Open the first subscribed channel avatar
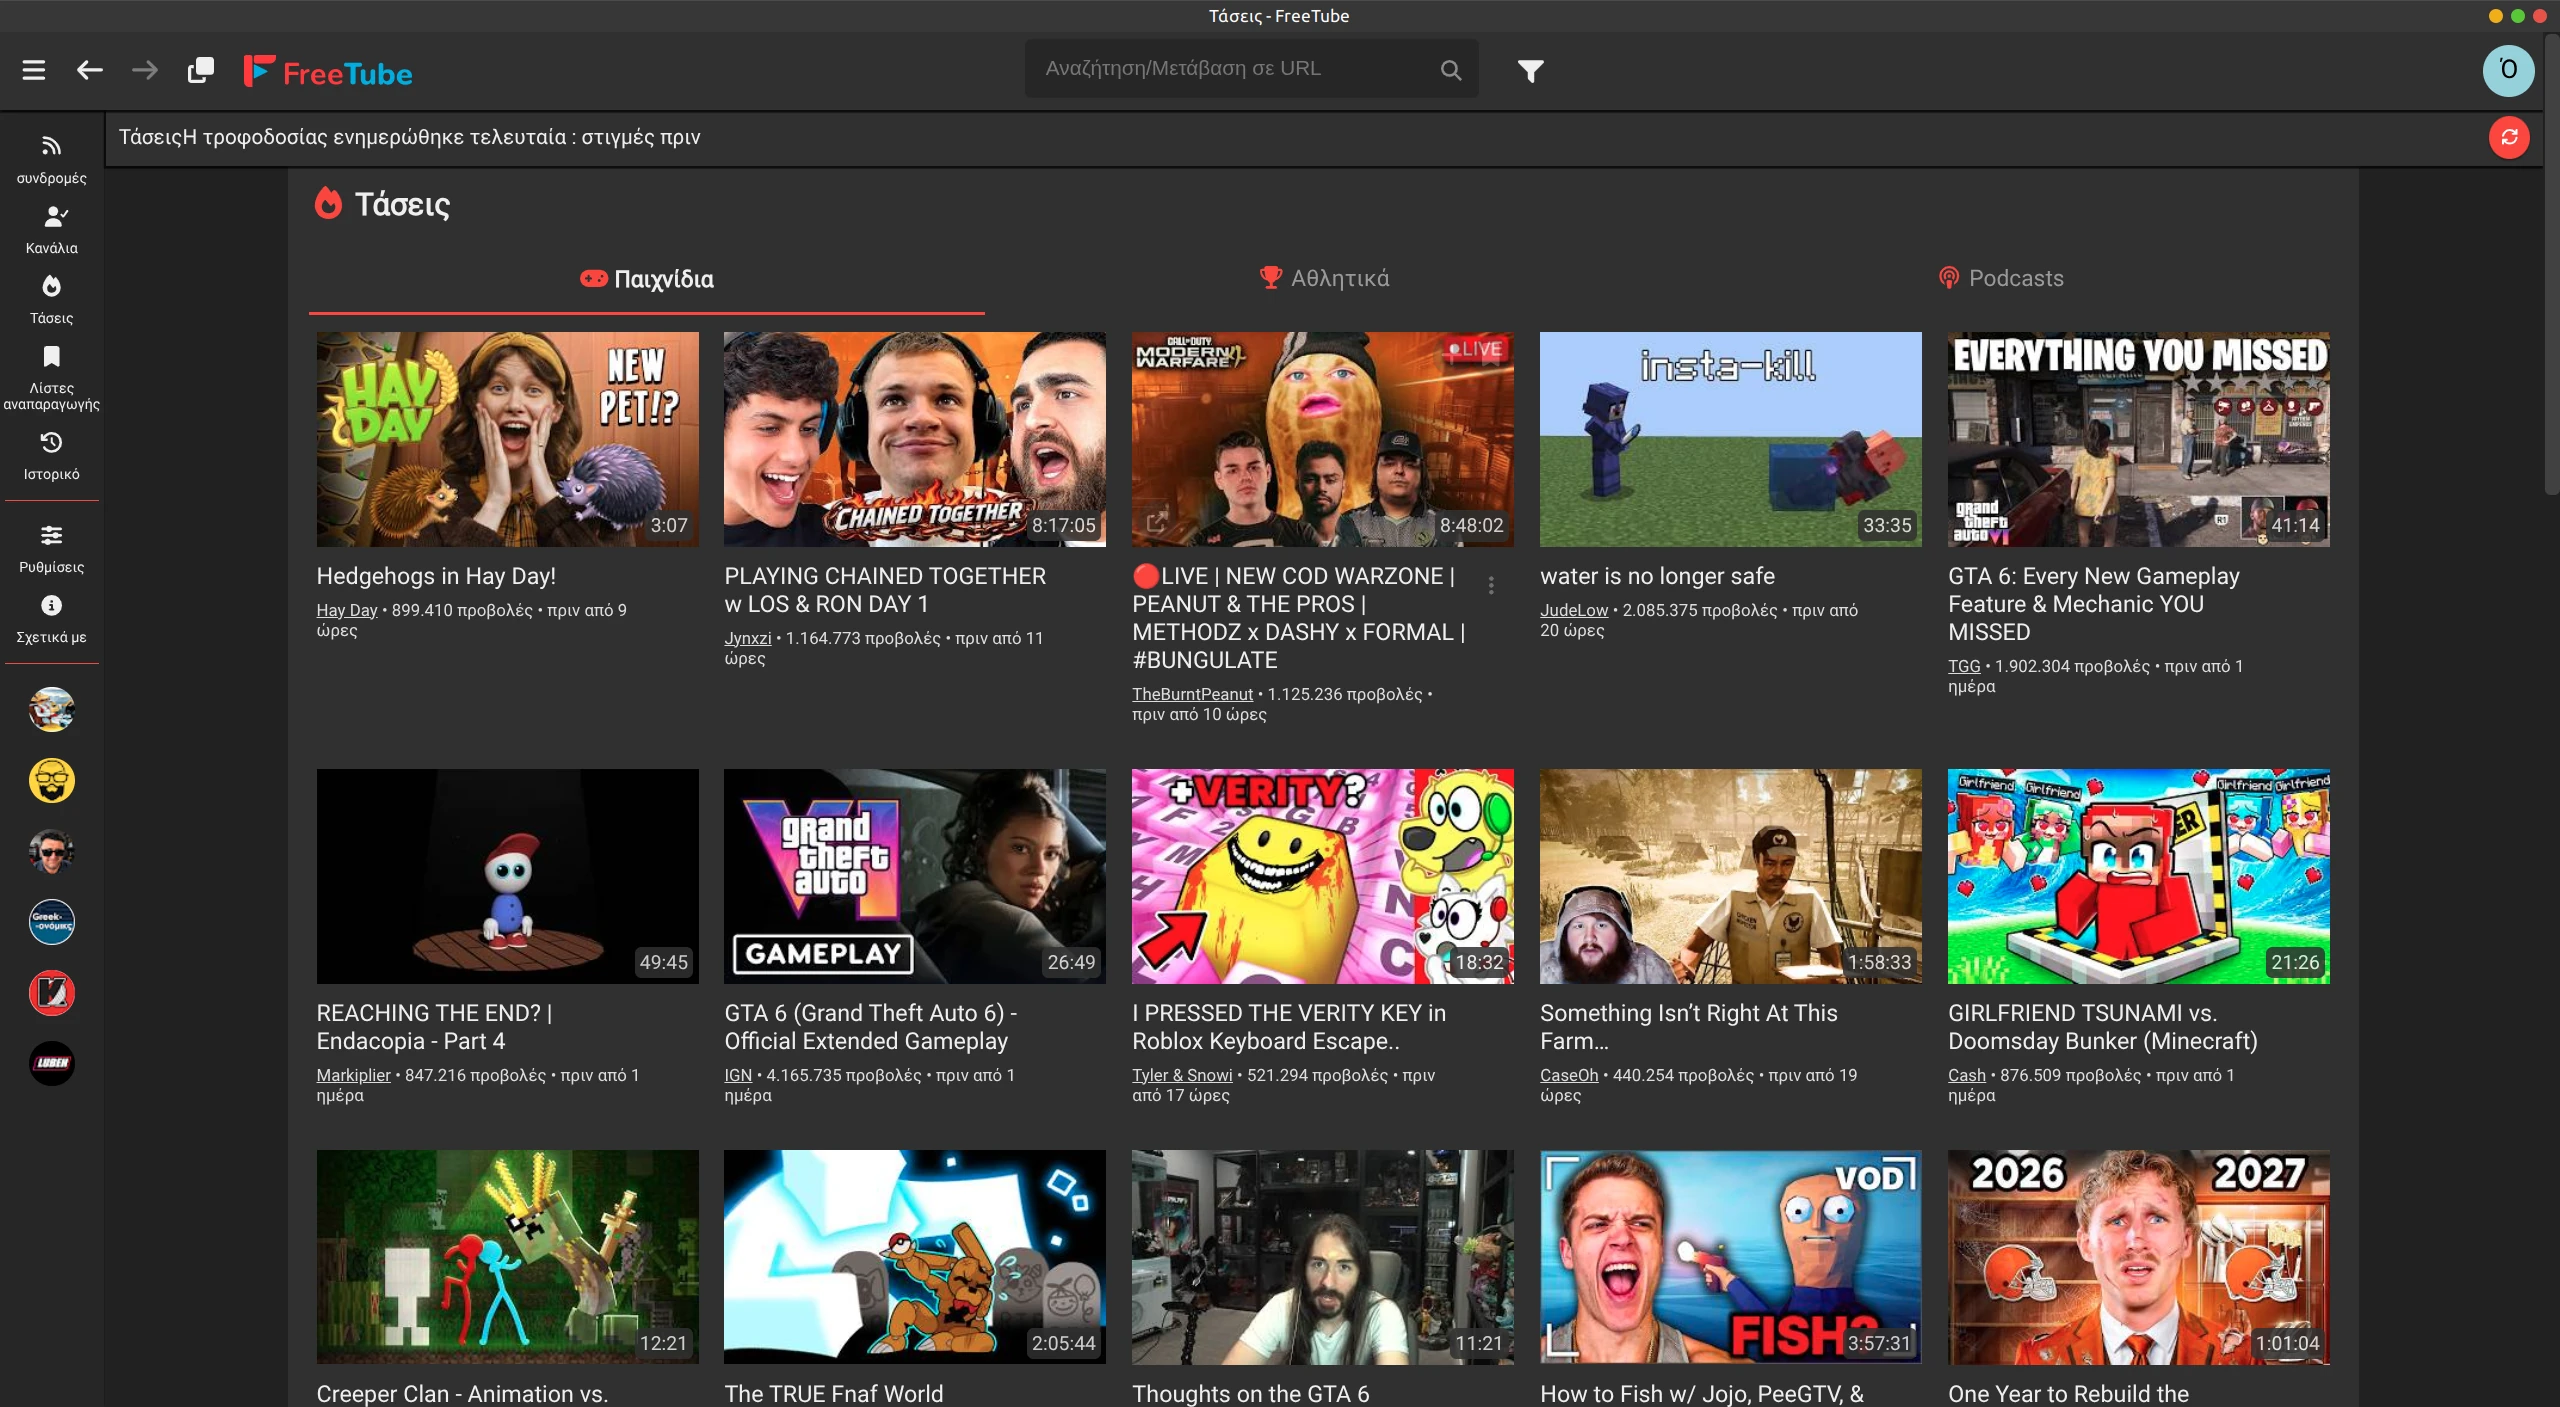2560x1407 pixels. click(x=52, y=710)
